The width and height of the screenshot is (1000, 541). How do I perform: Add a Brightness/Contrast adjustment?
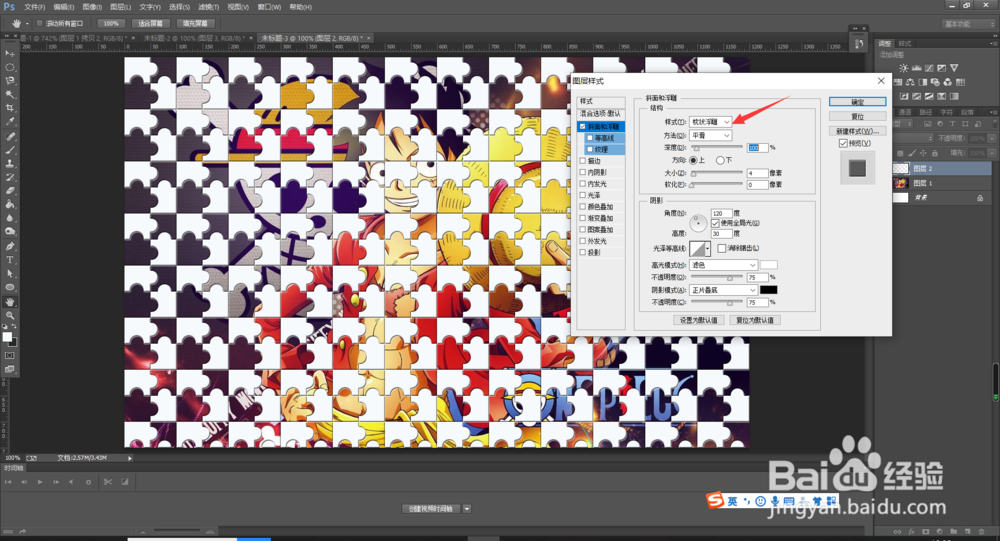coord(904,68)
